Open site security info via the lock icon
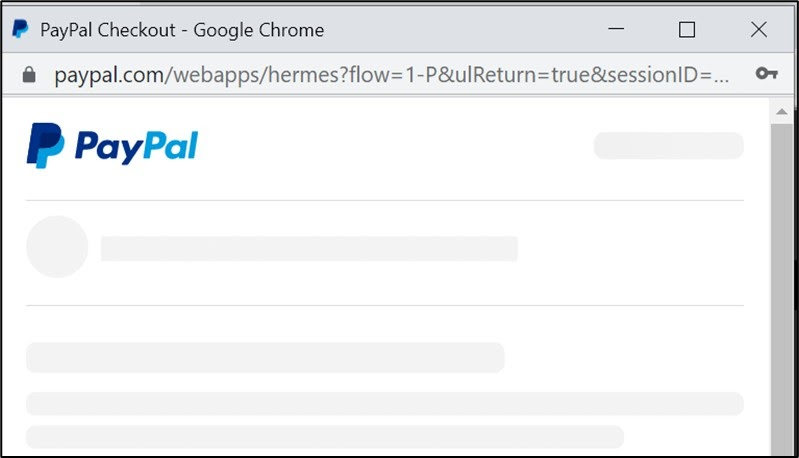This screenshot has height=458, width=799. point(29,74)
